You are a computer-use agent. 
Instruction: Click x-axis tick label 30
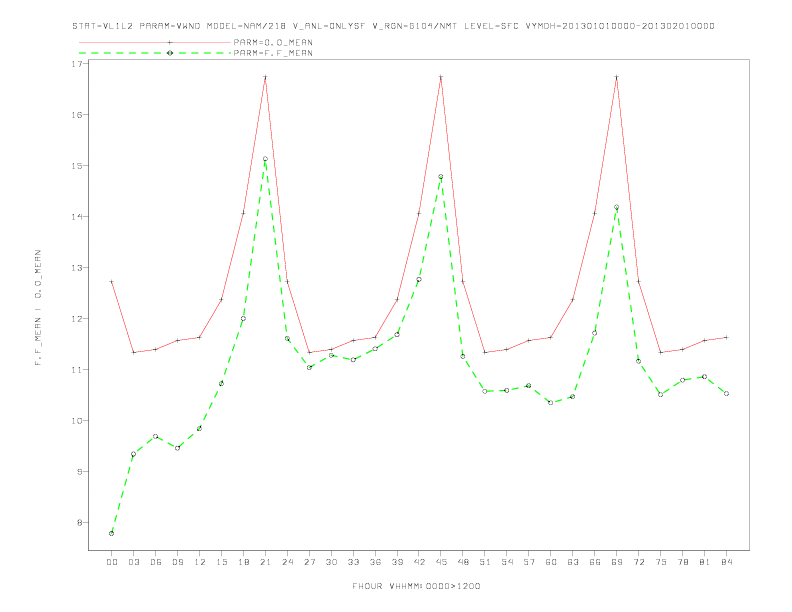point(331,562)
